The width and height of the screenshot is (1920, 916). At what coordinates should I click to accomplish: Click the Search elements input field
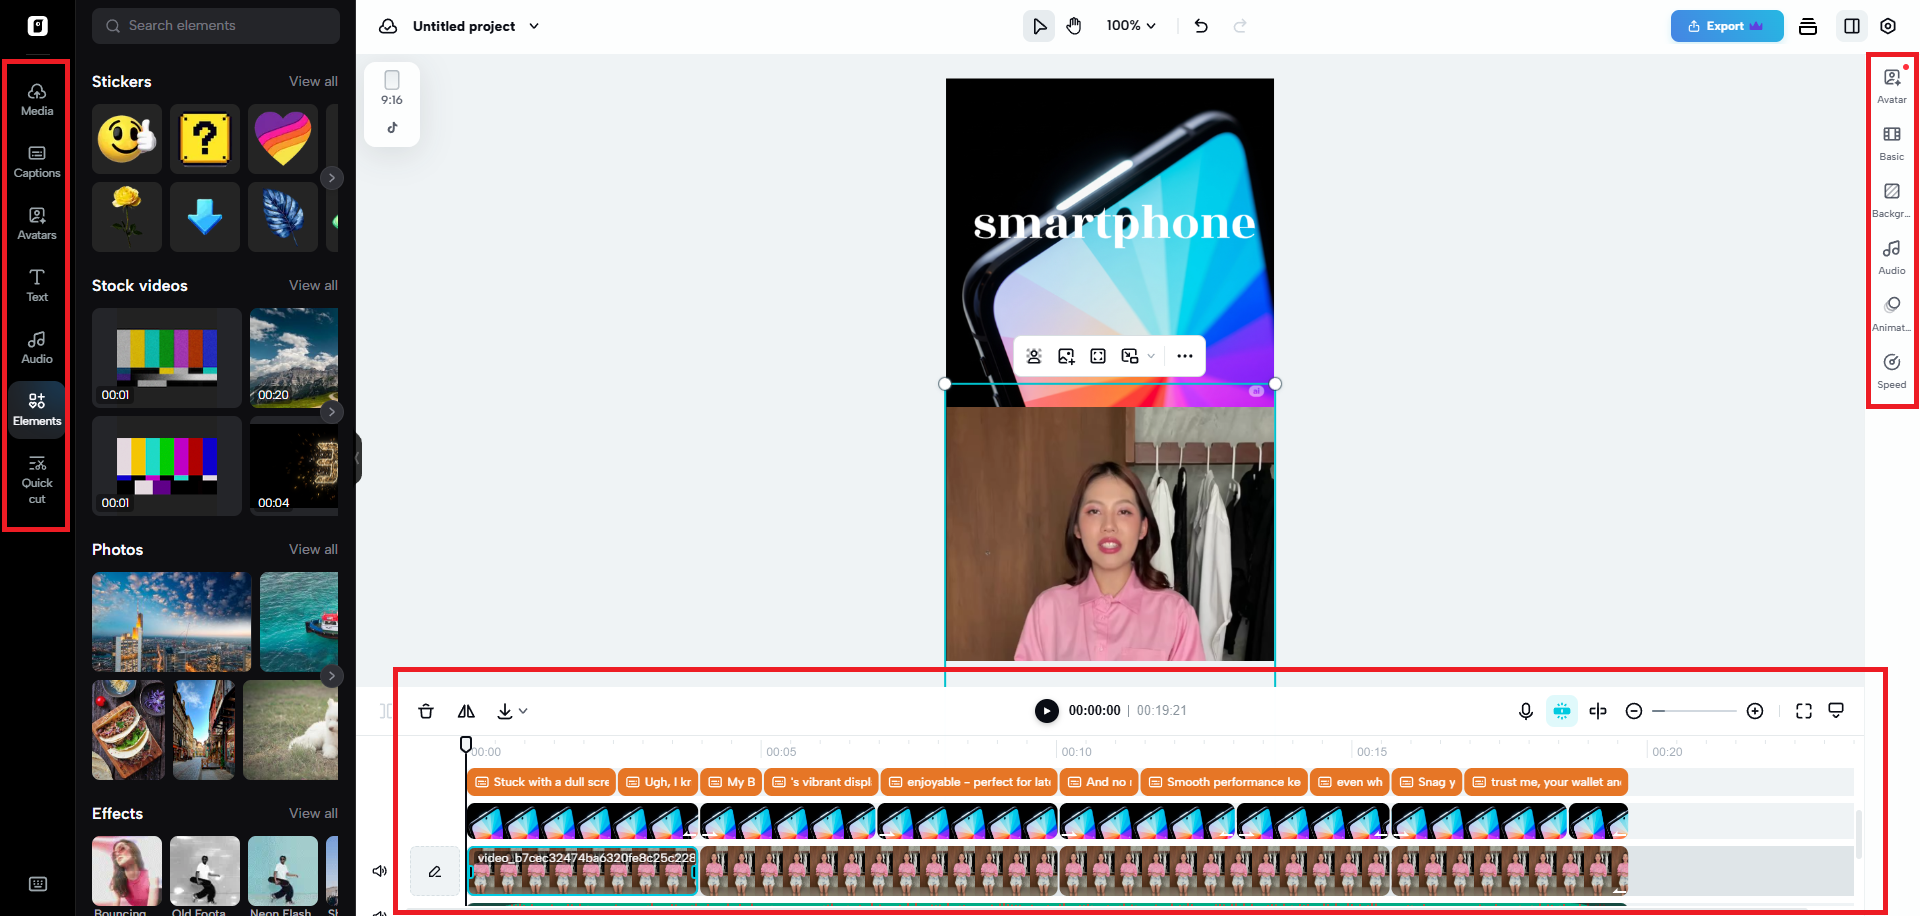pos(215,25)
